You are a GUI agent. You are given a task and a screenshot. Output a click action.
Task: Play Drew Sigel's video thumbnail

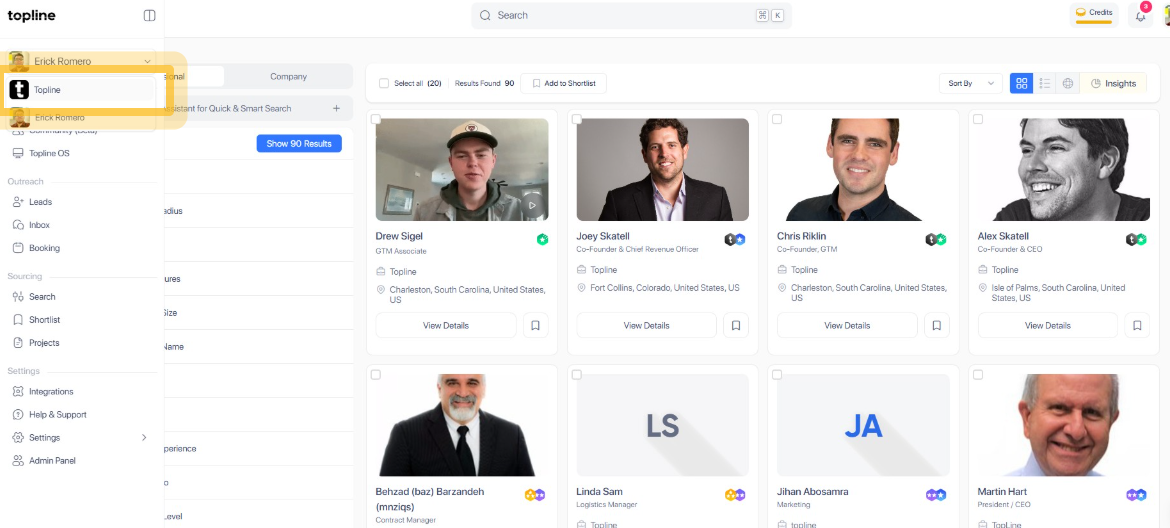[x=532, y=205]
